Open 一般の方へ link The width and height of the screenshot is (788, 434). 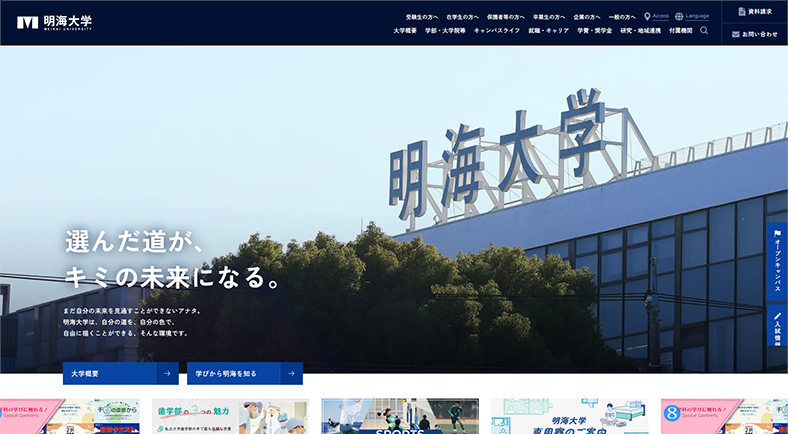pos(622,17)
